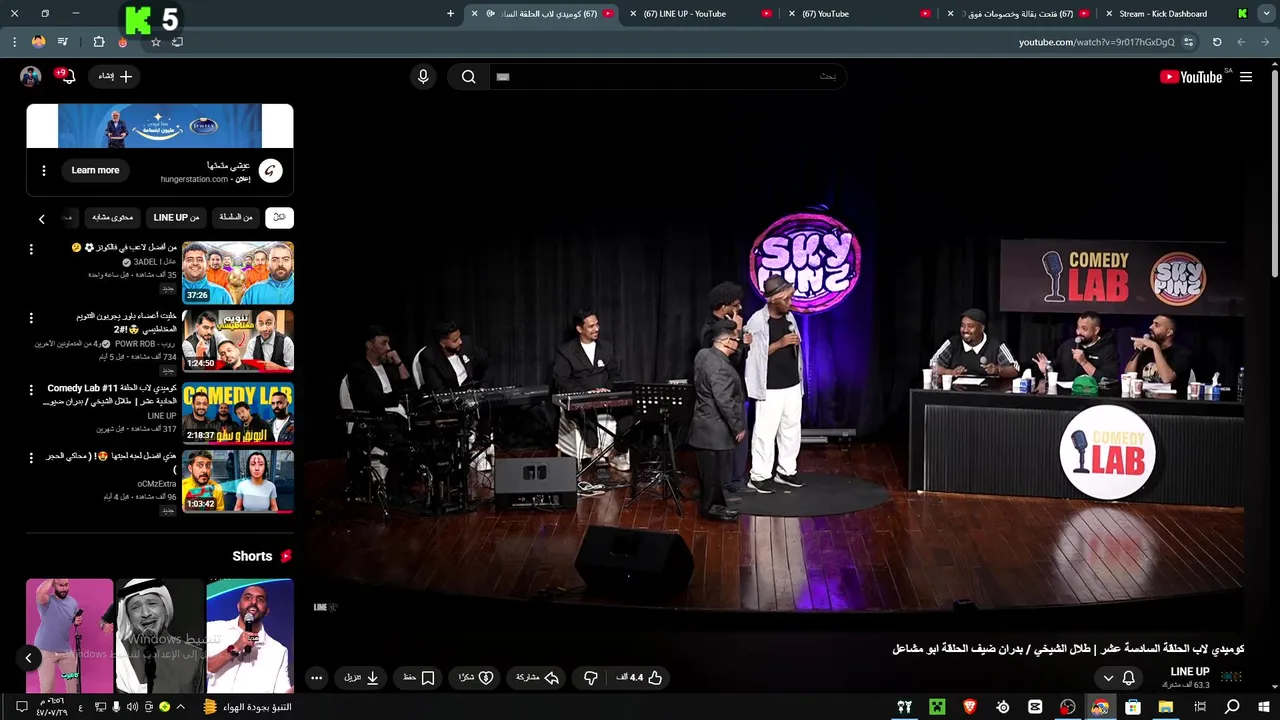
Task: Open the notifications bell with 9+ badge
Action: 66,76
